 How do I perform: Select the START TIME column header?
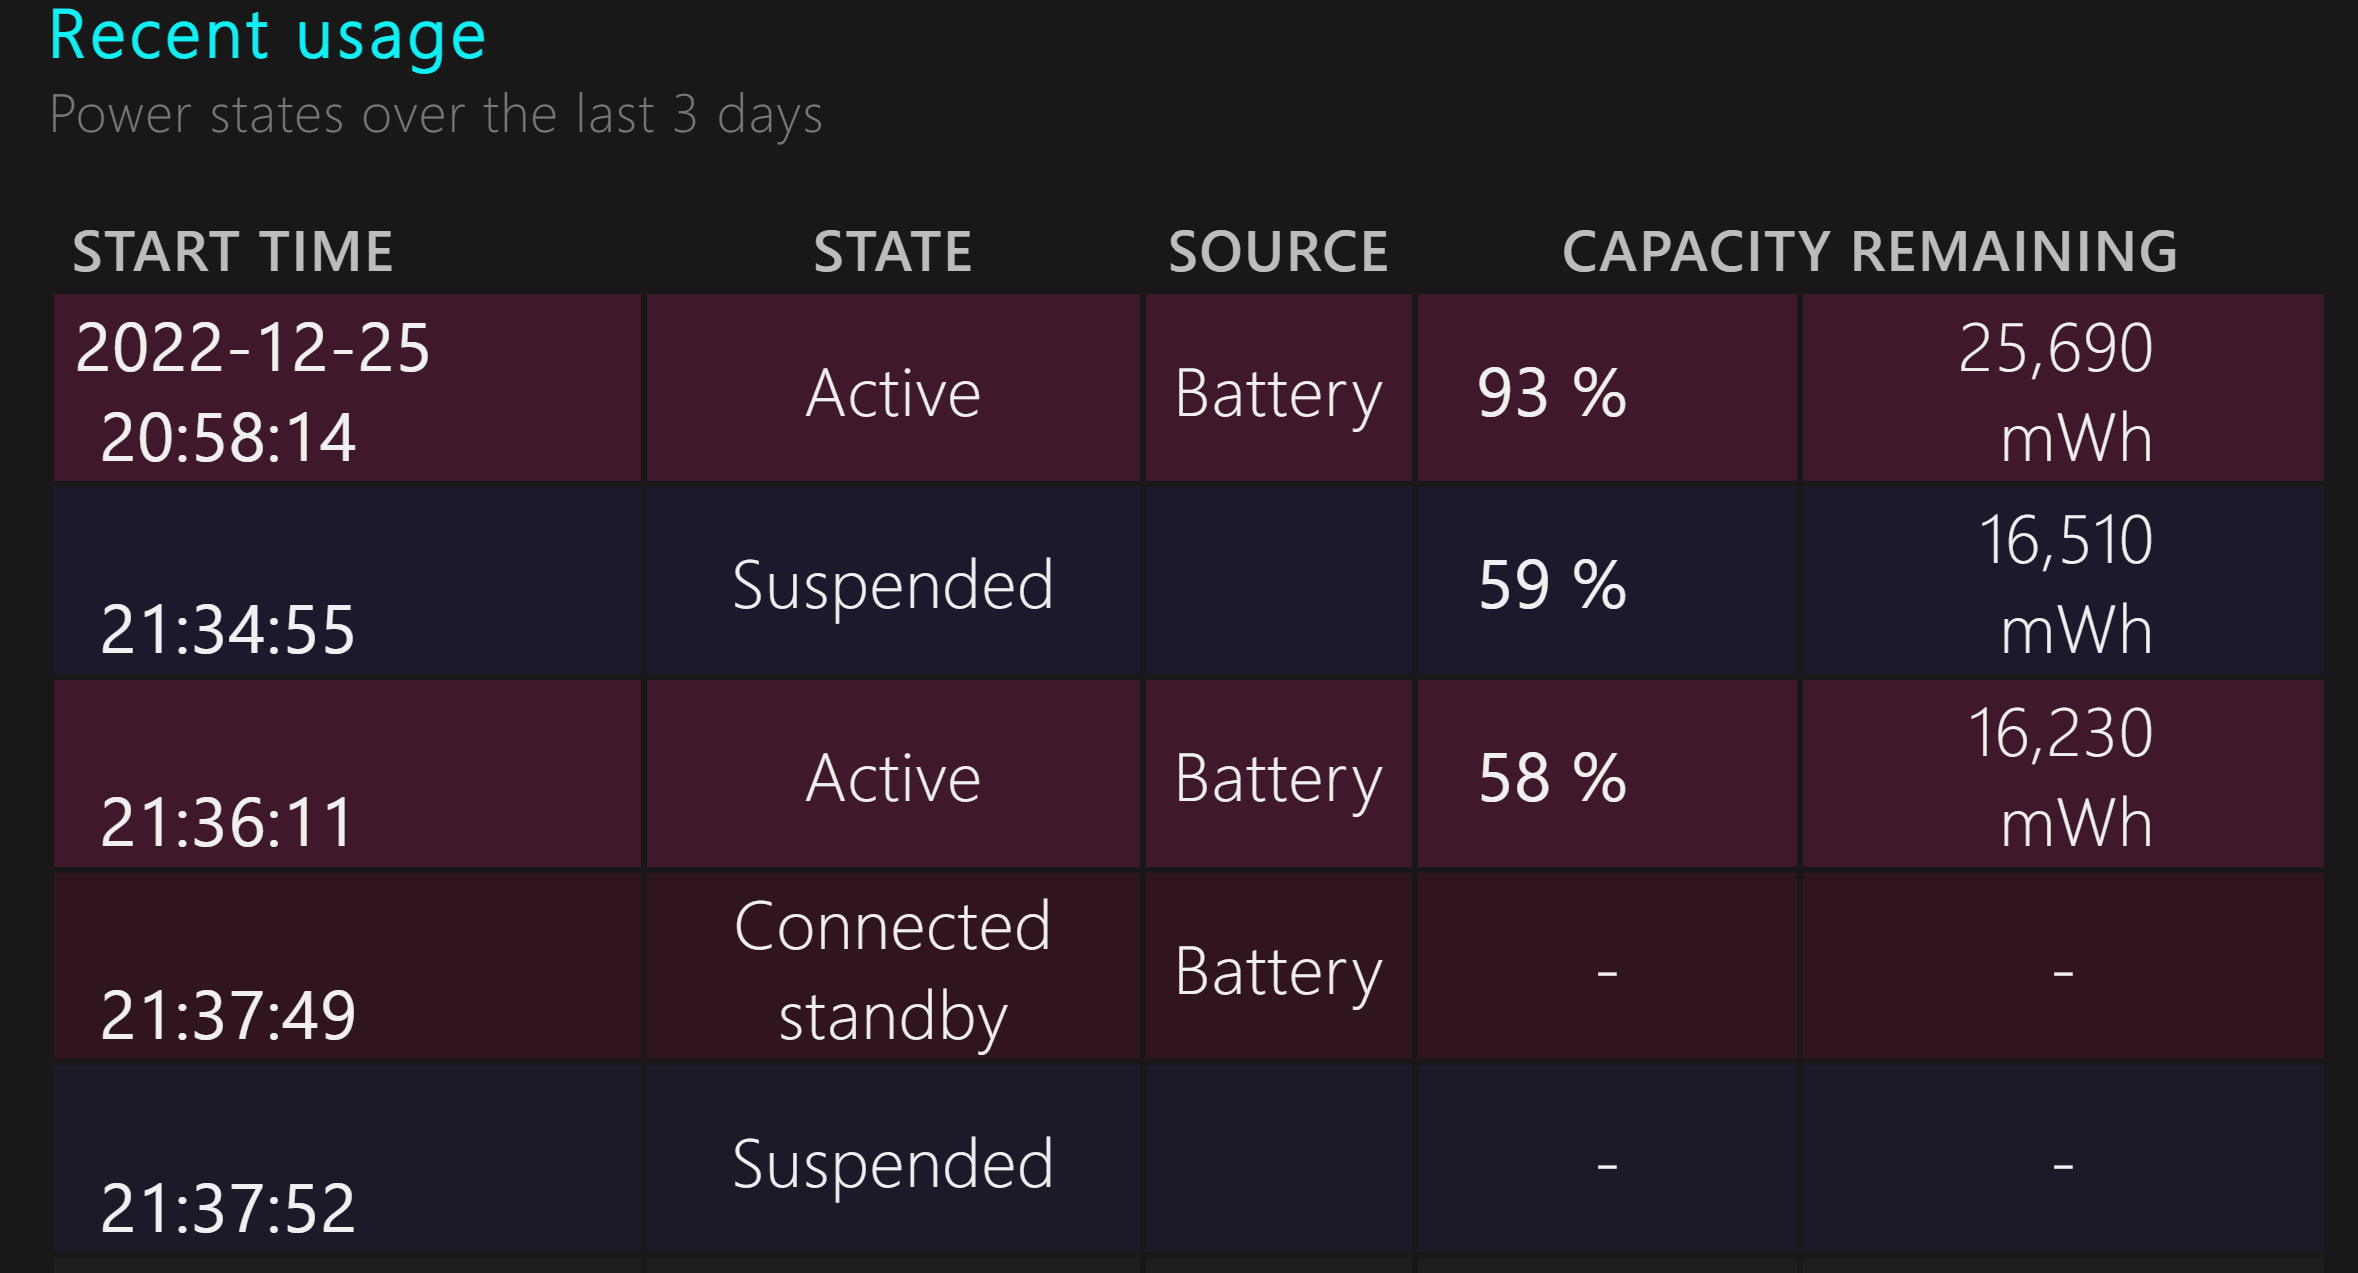(233, 251)
